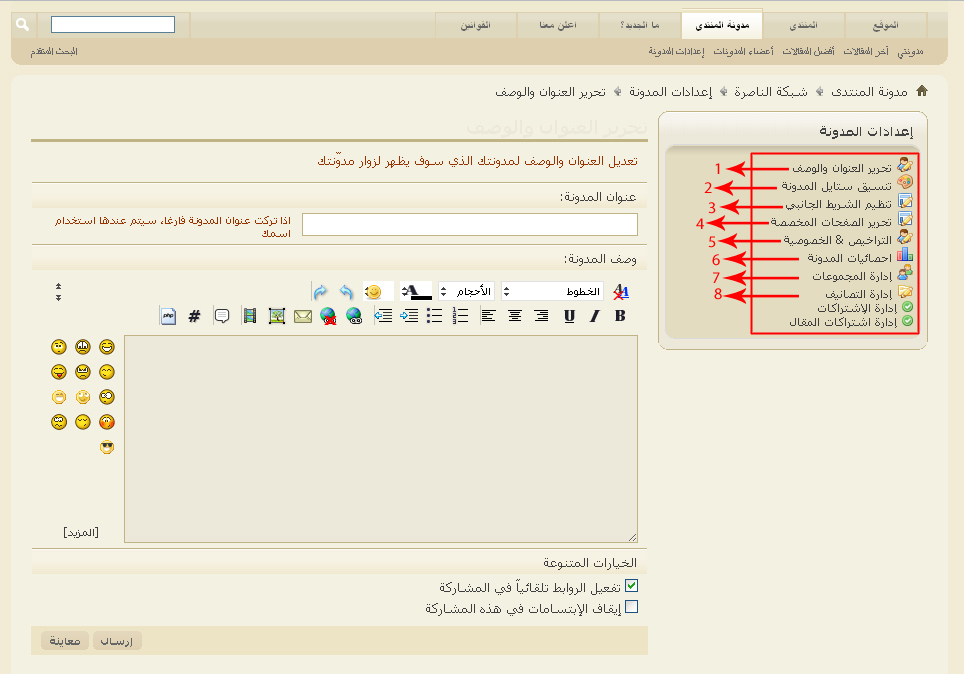Click the redo arrow icon
Screen dimensions: 964x674
320,291
